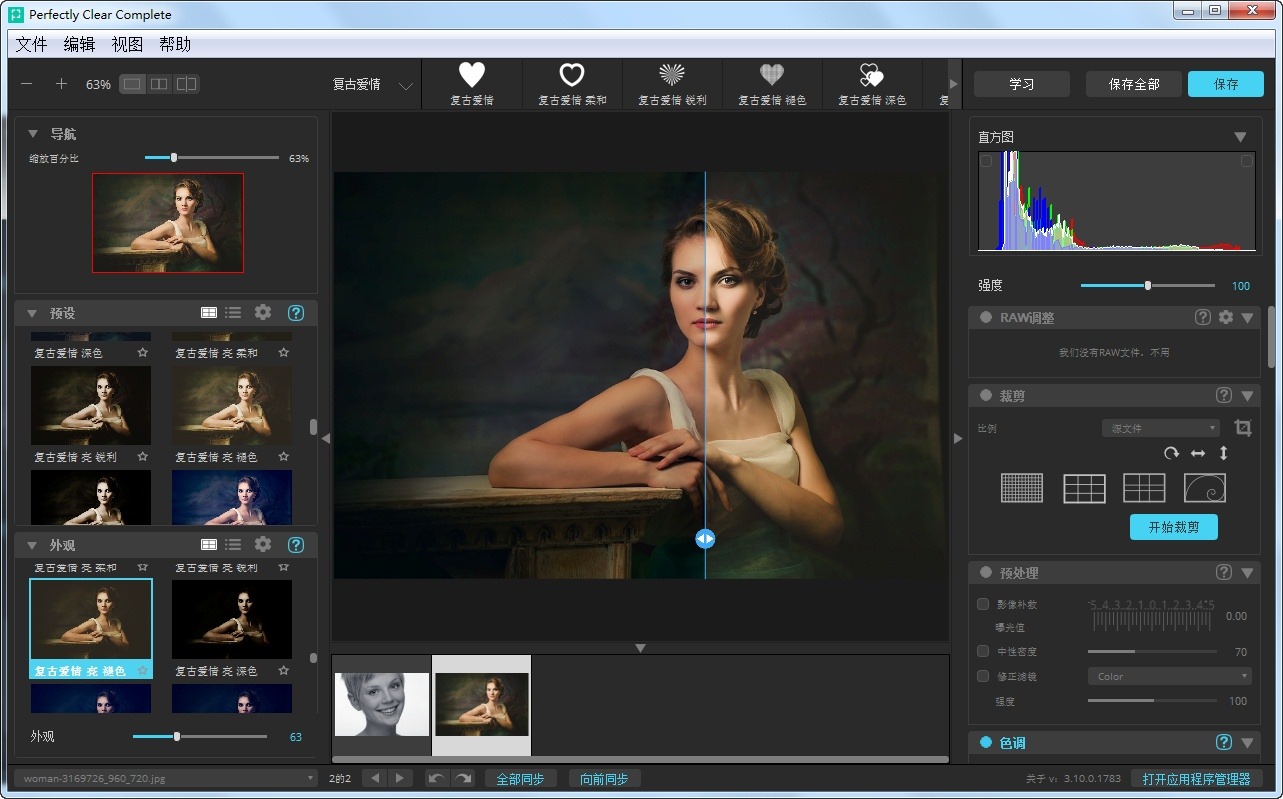Show 外观 panel in list view
1283x799 pixels.
coord(233,545)
